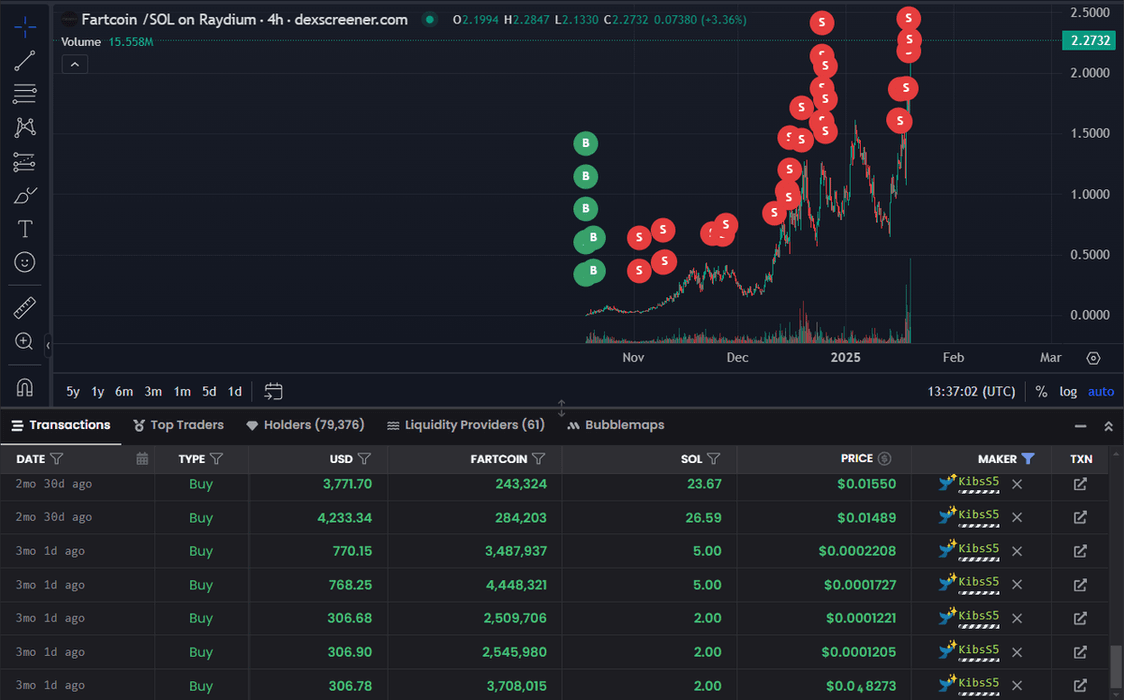This screenshot has width=1124, height=700.
Task: Select the XABCD pattern tool
Action: [24, 128]
